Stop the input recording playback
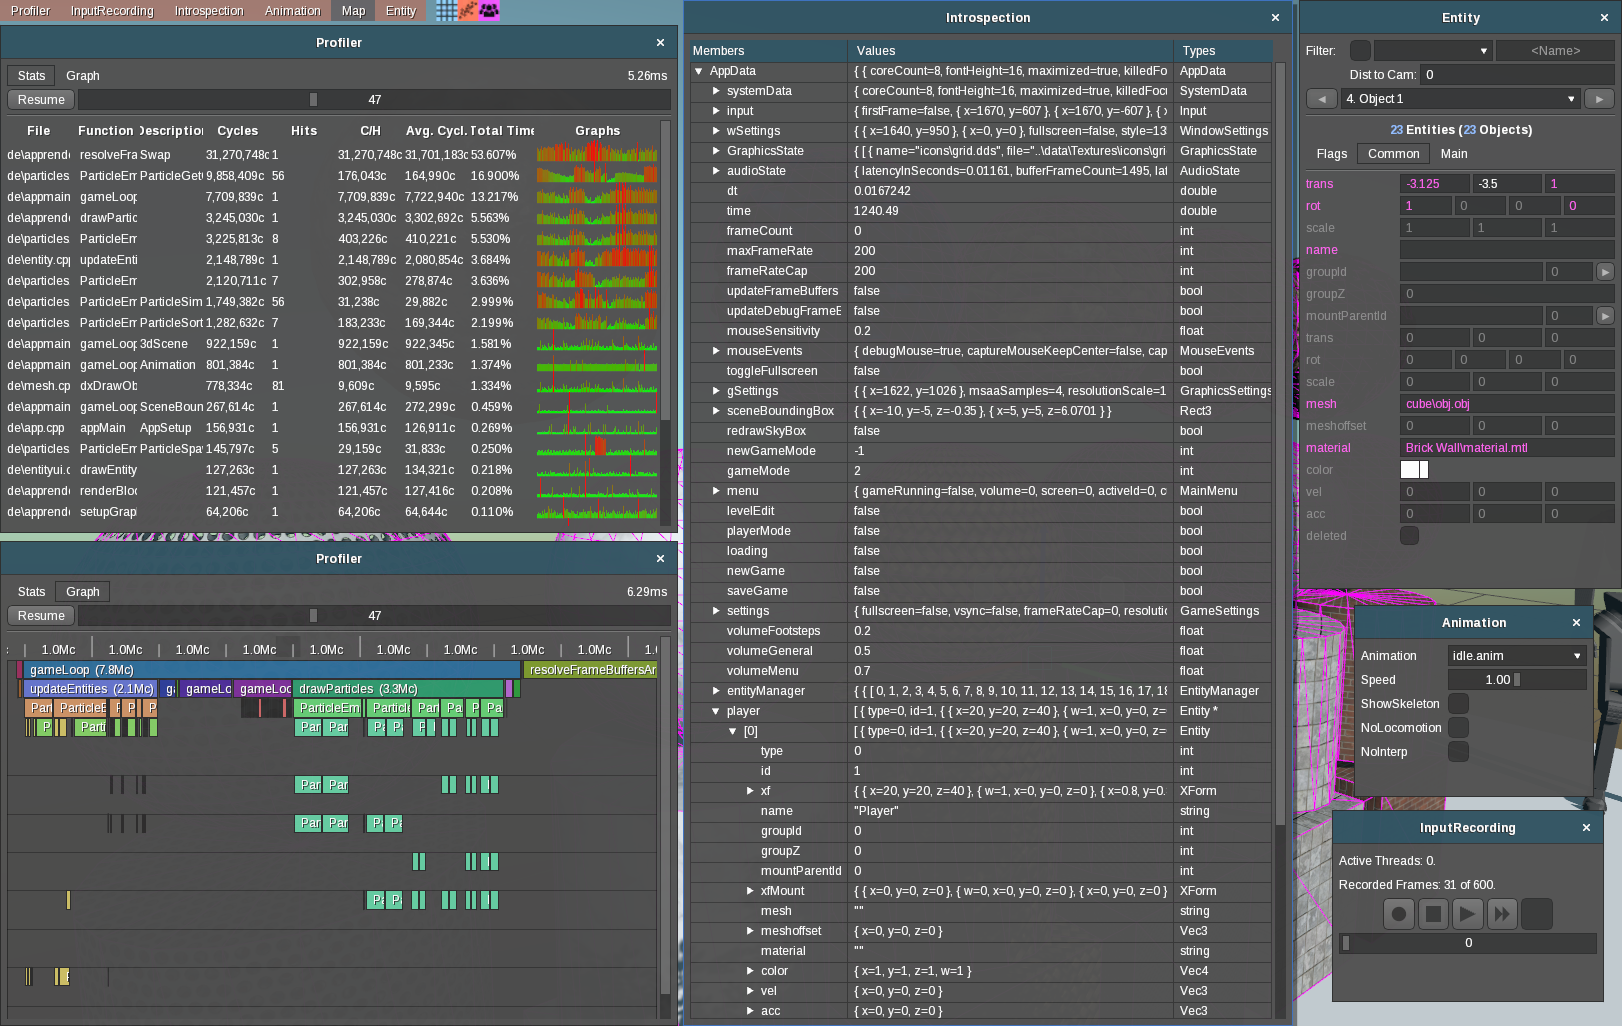The image size is (1622, 1026). 1433,913
